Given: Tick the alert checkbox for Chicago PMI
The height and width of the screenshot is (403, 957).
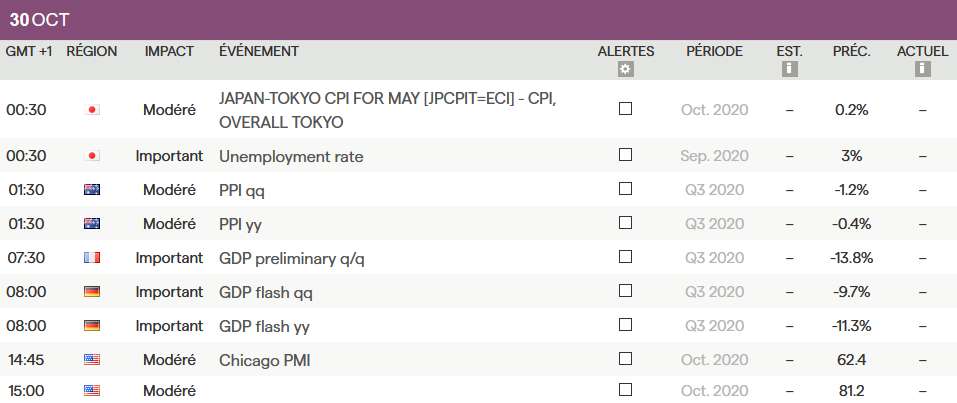Looking at the screenshot, I should coord(626,359).
